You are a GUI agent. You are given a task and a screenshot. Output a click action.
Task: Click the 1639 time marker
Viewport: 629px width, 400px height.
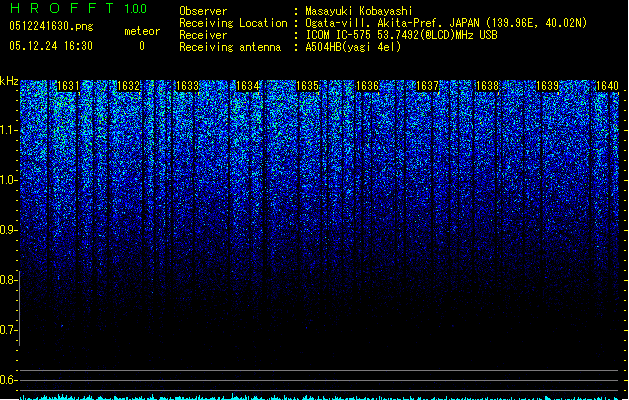548,86
